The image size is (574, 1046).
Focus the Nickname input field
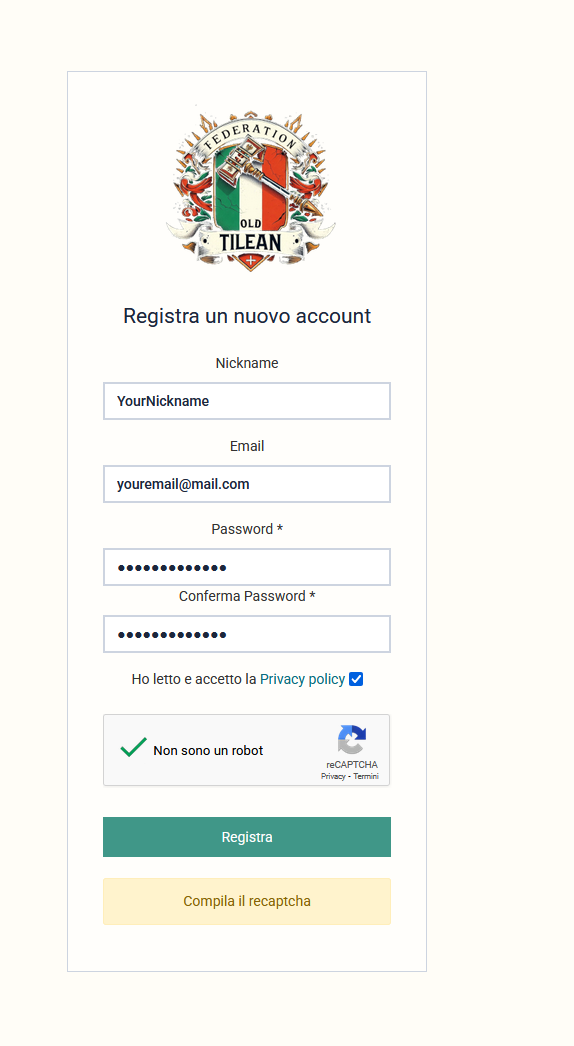pos(247,401)
